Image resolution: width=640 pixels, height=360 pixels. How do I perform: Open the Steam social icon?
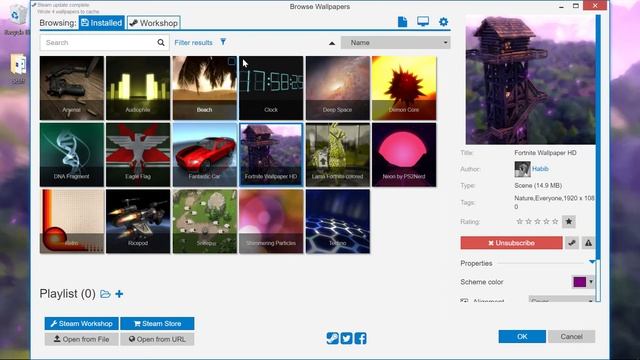[333, 338]
